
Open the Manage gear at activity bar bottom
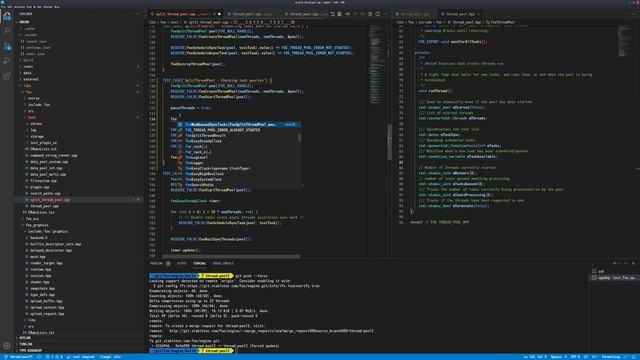tap(7, 346)
